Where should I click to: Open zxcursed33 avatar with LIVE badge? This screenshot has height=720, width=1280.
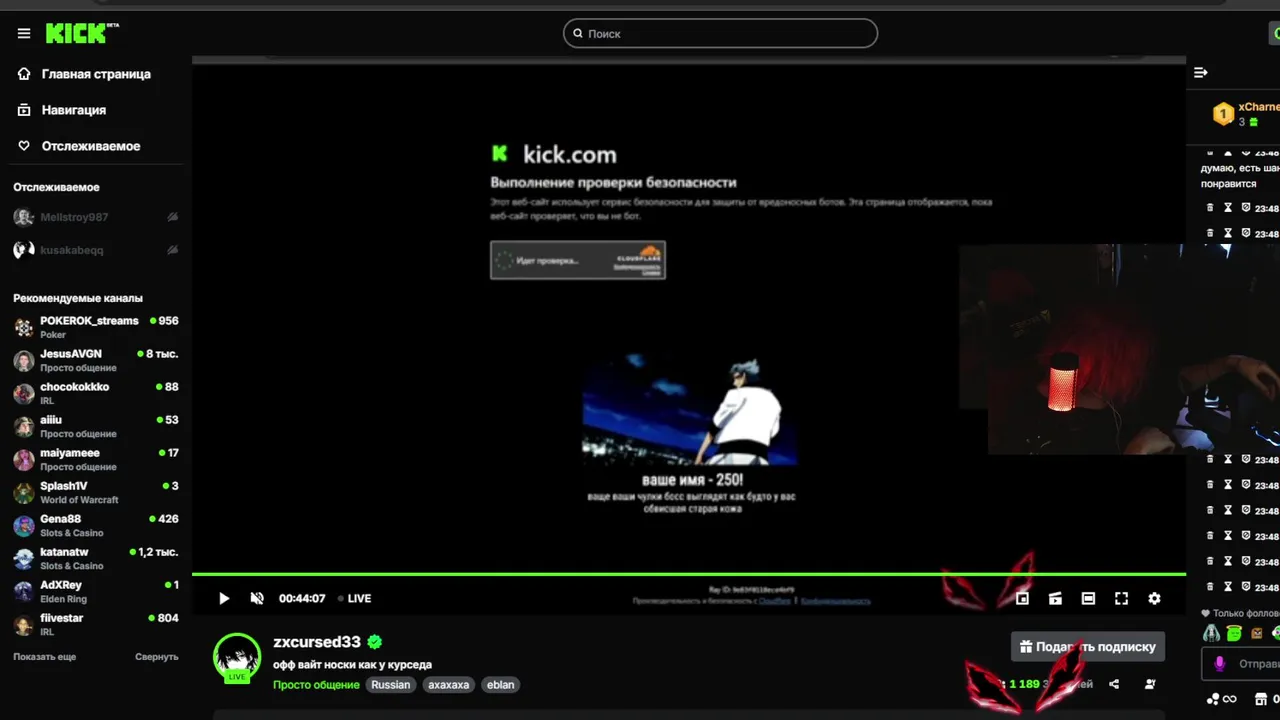pyautogui.click(x=237, y=658)
